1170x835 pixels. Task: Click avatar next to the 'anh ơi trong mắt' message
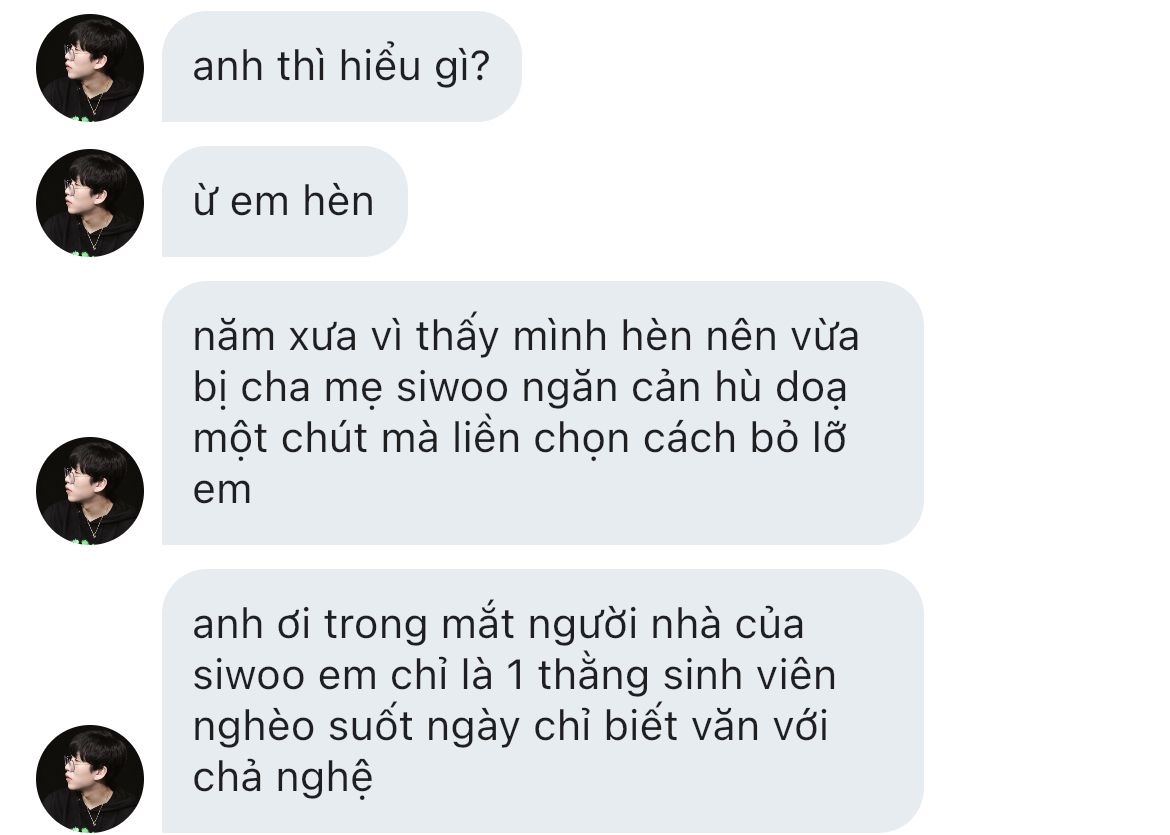90,778
